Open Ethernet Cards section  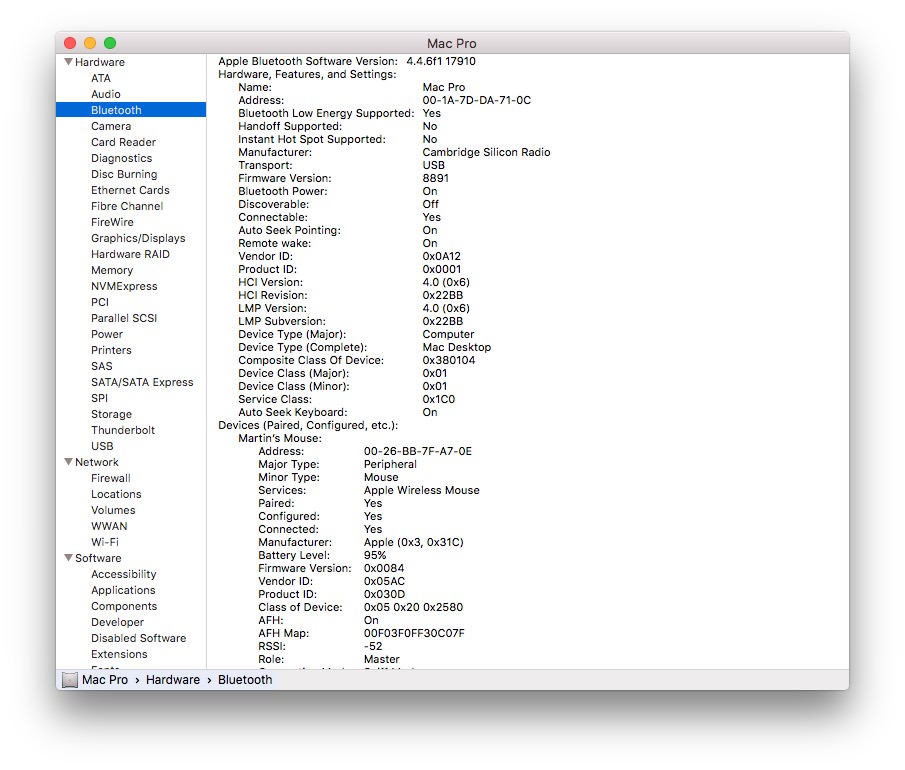coord(130,190)
